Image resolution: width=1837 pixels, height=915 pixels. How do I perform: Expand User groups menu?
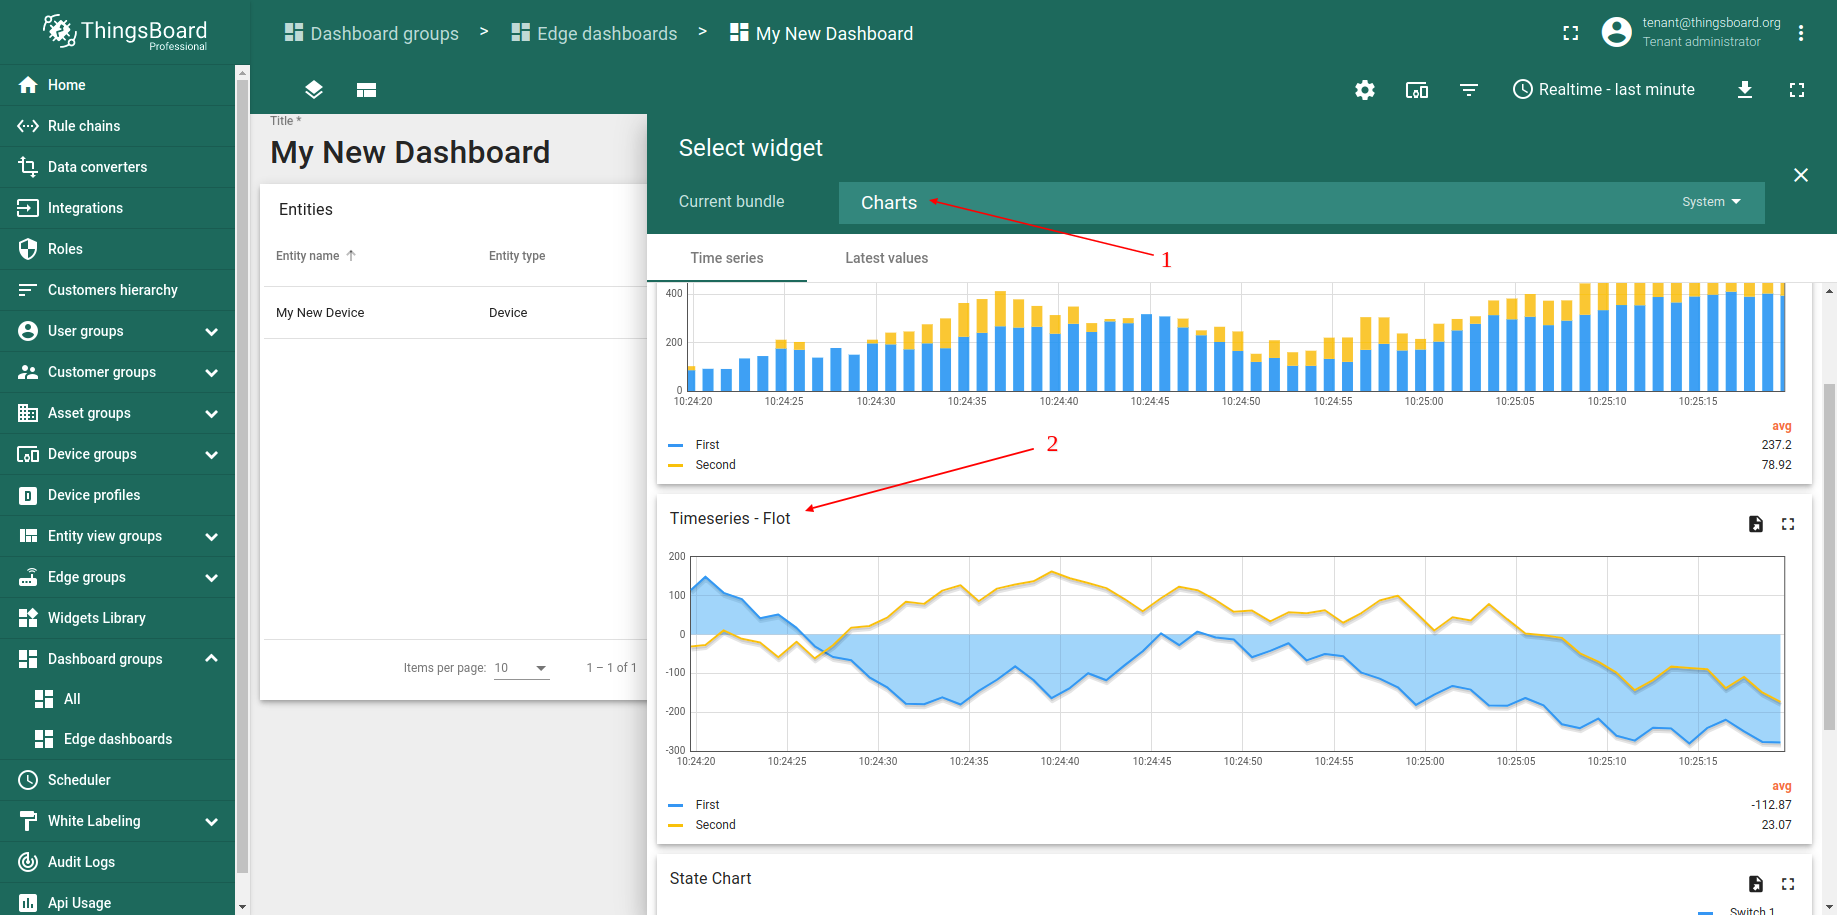pos(117,331)
